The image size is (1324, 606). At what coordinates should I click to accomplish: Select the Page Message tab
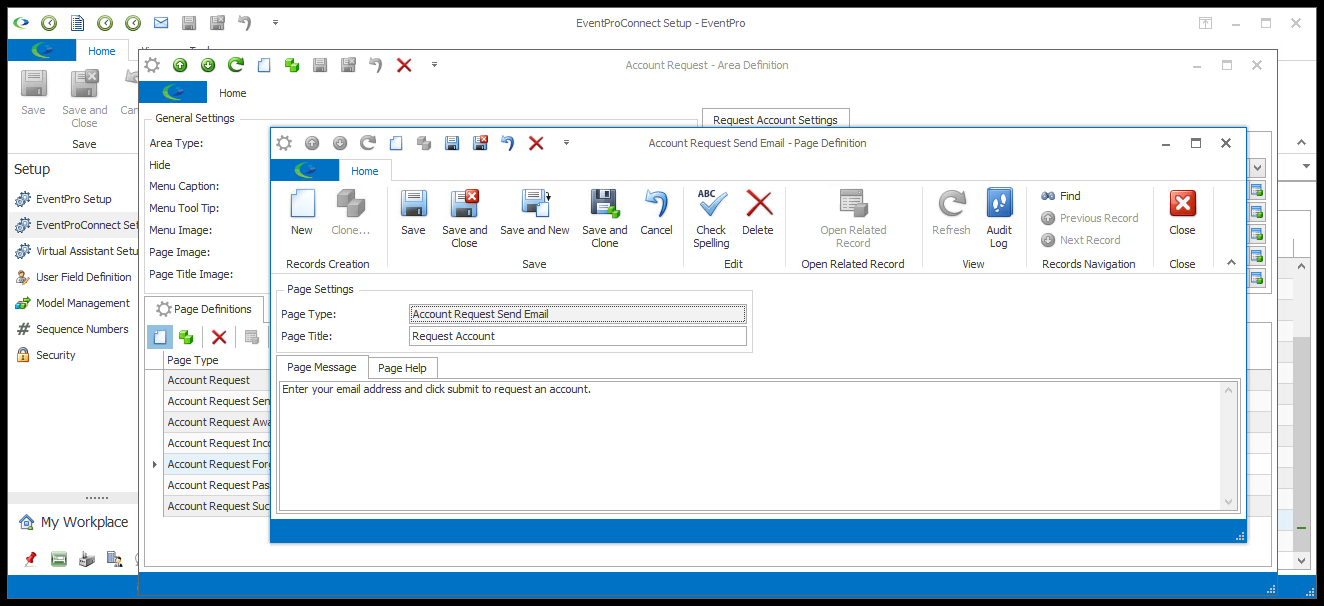[322, 367]
